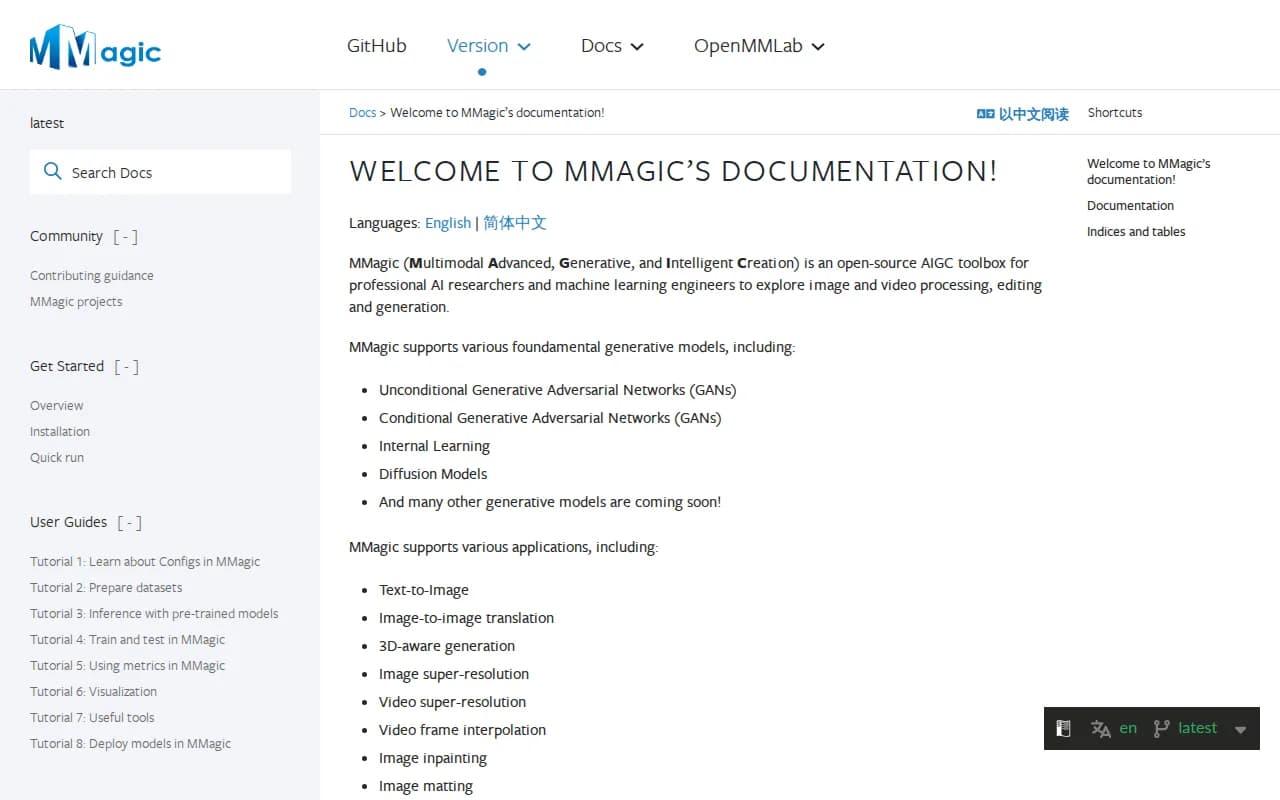
Task: Open Tutorial 6: Visualization
Action: click(93, 692)
